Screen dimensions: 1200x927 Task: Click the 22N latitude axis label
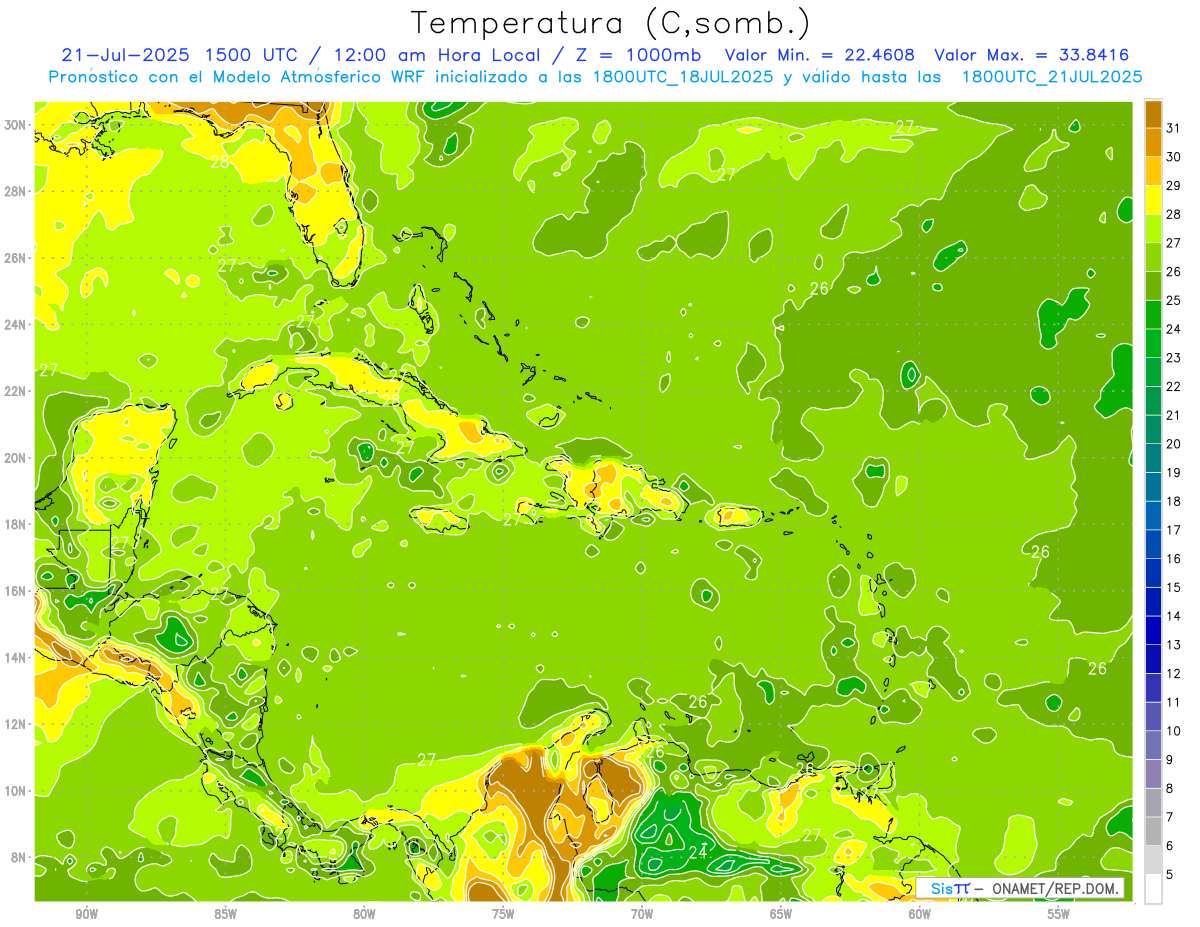(17, 391)
